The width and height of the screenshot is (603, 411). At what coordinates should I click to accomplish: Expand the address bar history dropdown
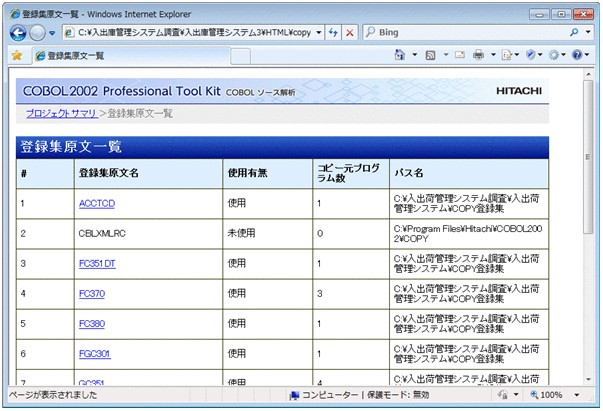coord(317,32)
